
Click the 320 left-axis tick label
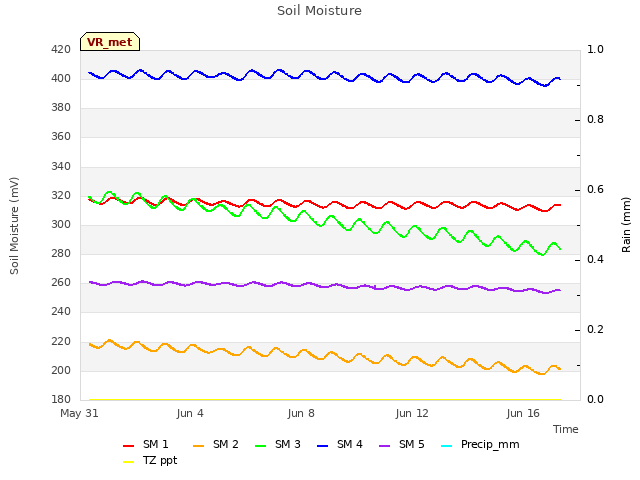point(61,196)
